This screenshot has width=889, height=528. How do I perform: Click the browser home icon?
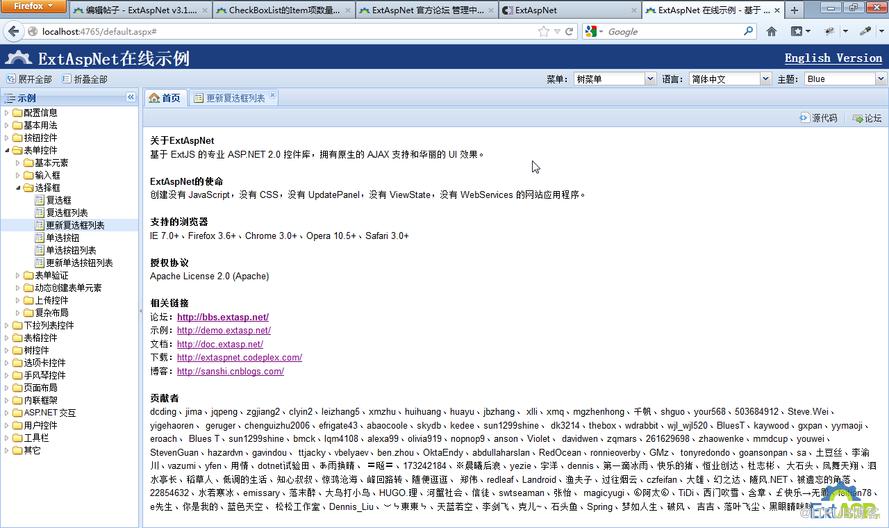click(772, 32)
